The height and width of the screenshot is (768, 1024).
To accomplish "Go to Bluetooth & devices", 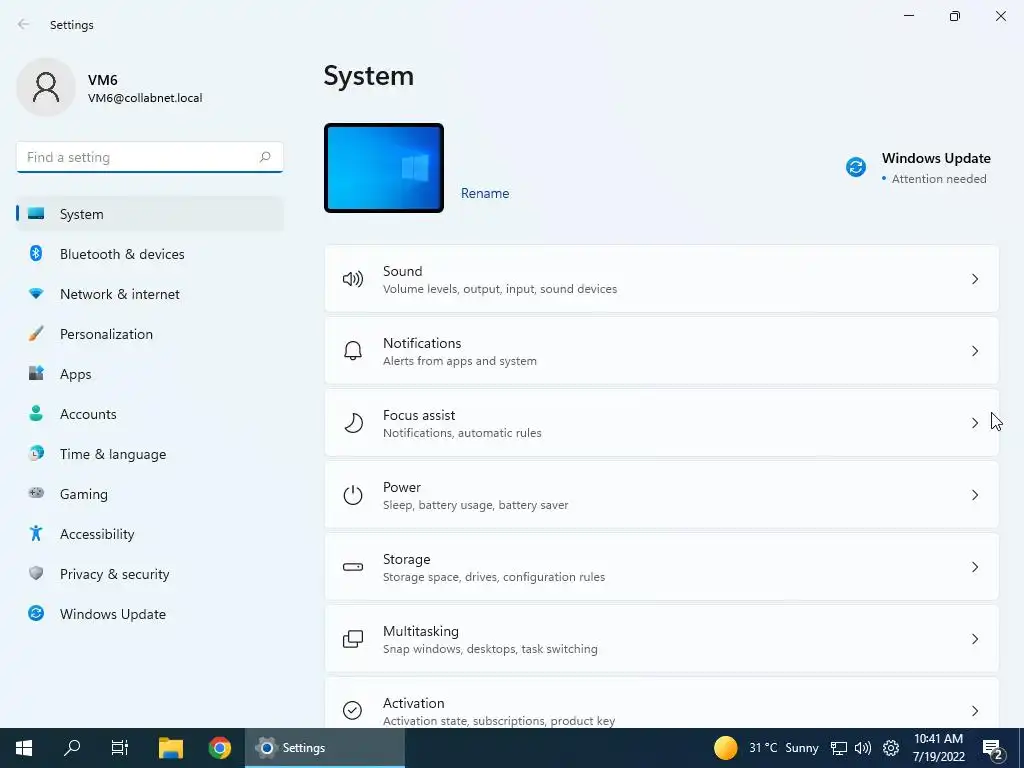I will (x=150, y=254).
